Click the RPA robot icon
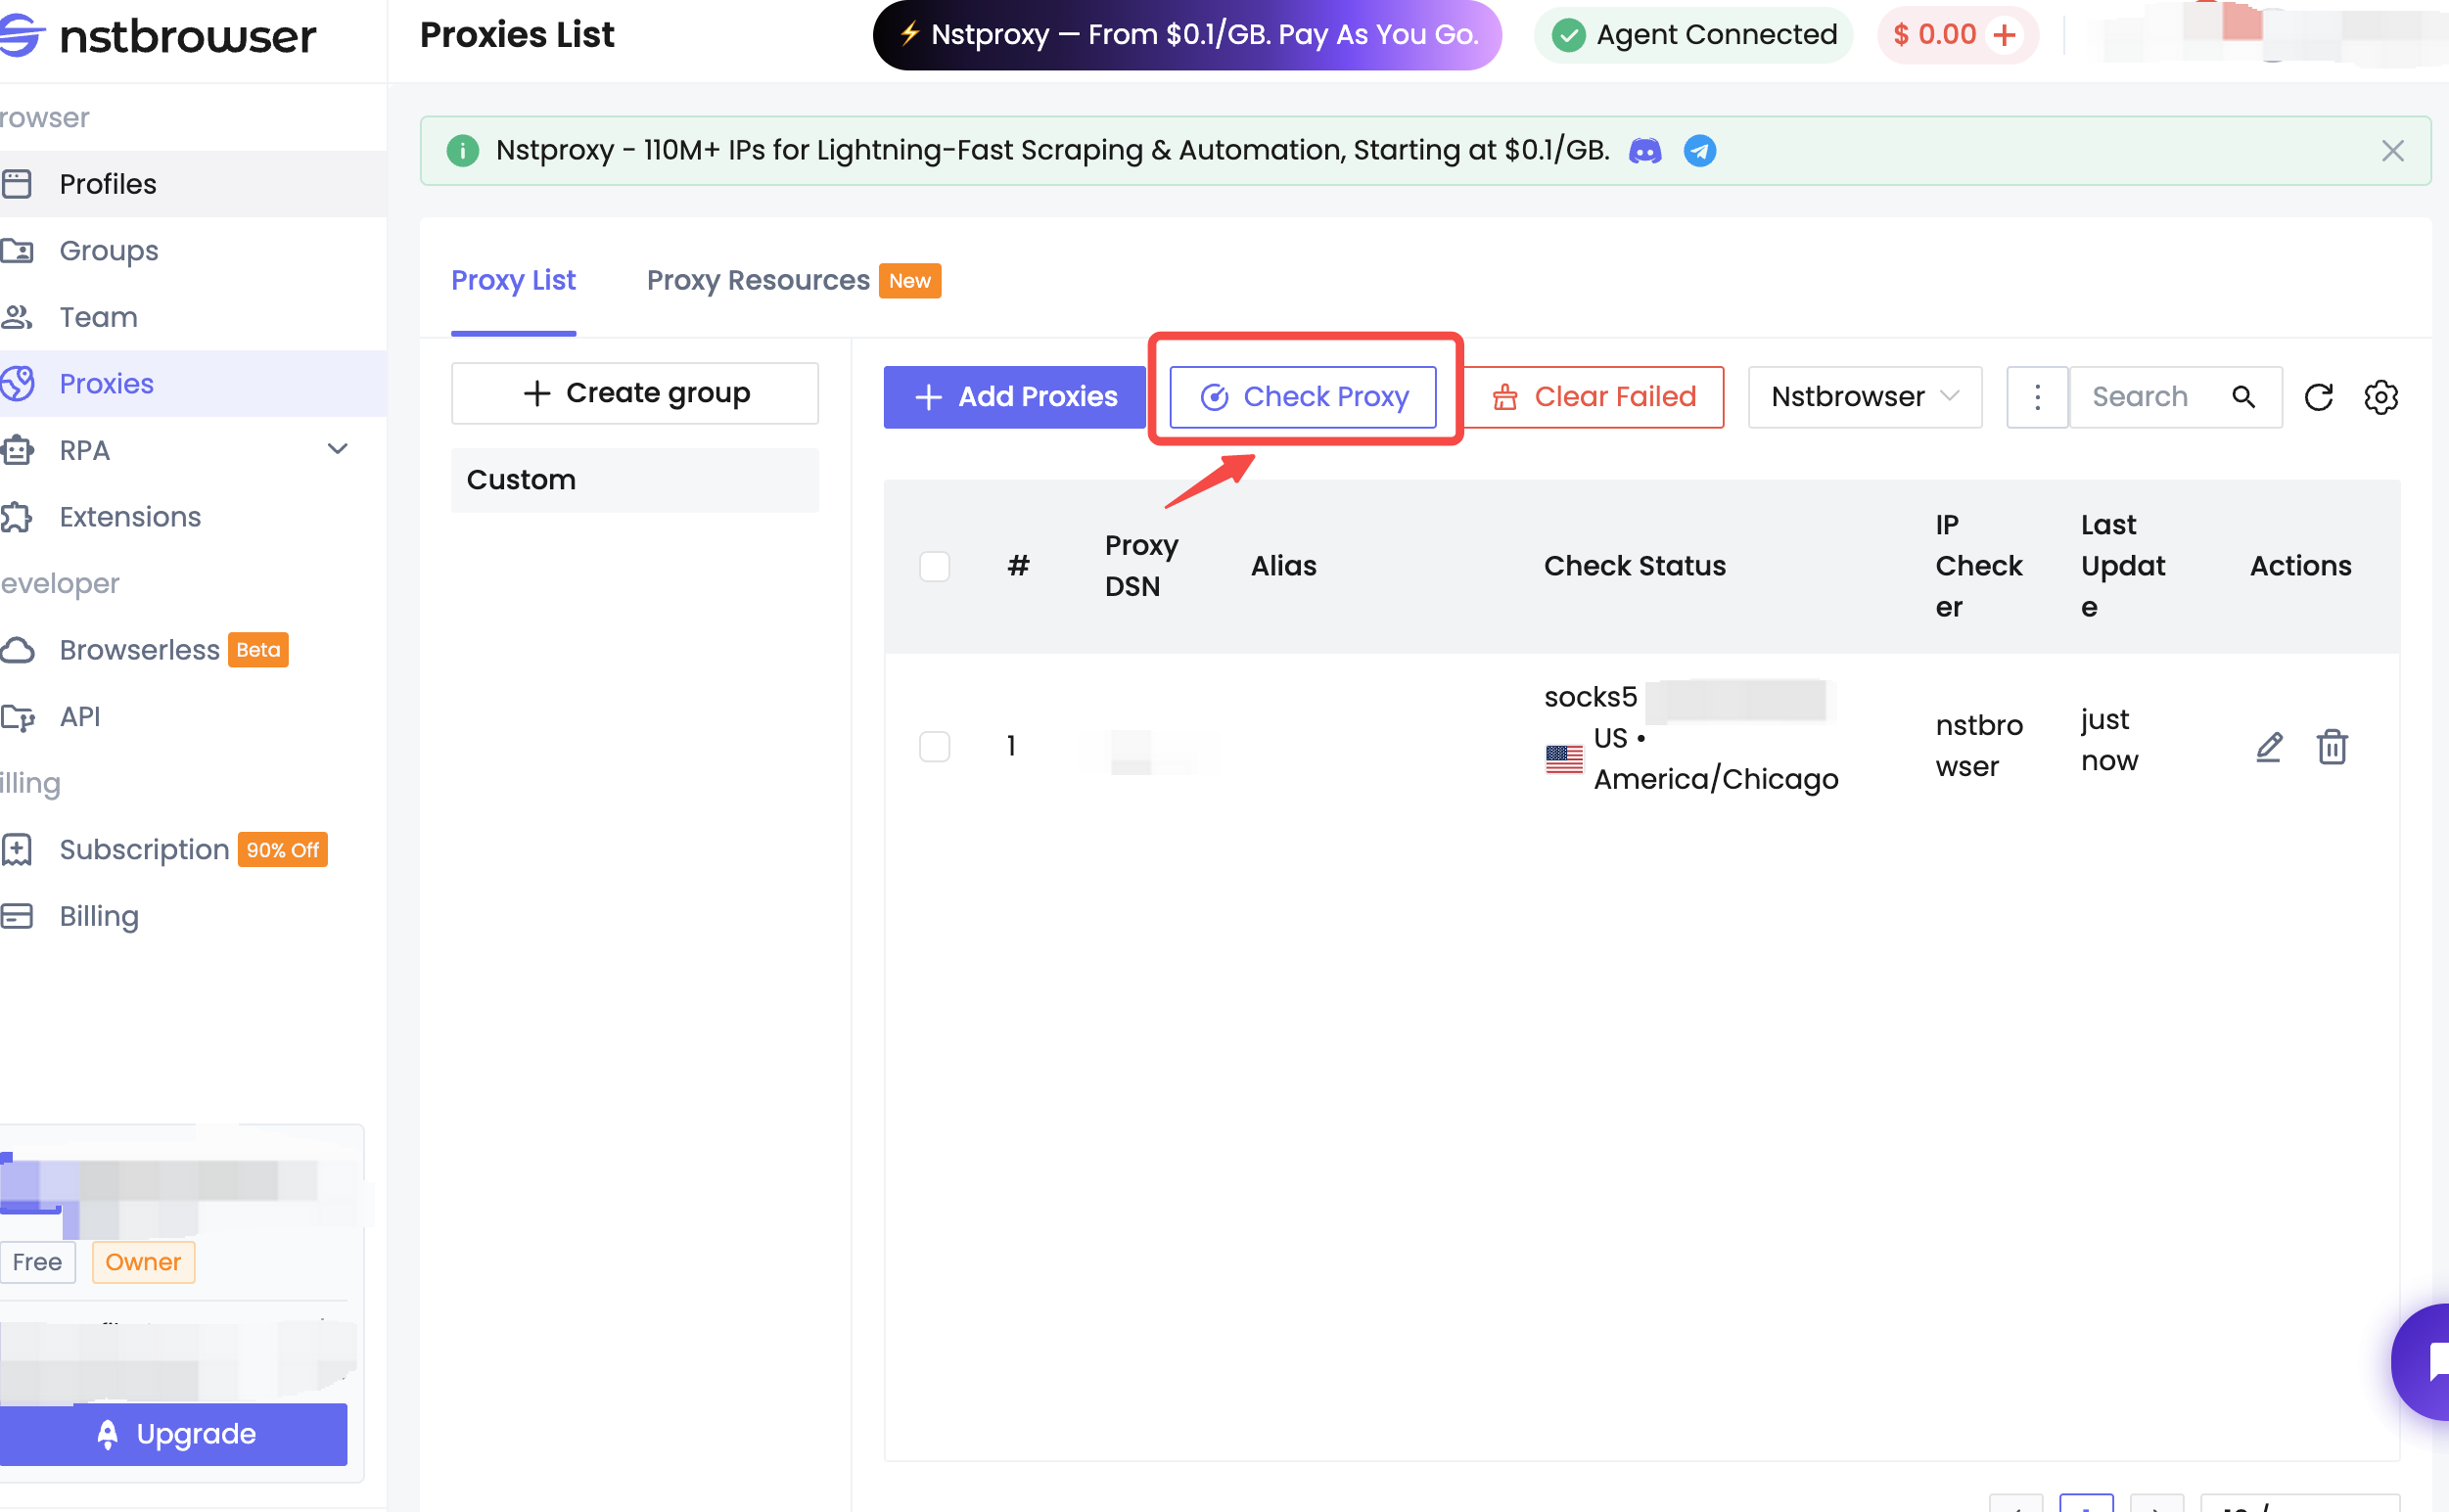The width and height of the screenshot is (2449, 1512). [x=17, y=450]
